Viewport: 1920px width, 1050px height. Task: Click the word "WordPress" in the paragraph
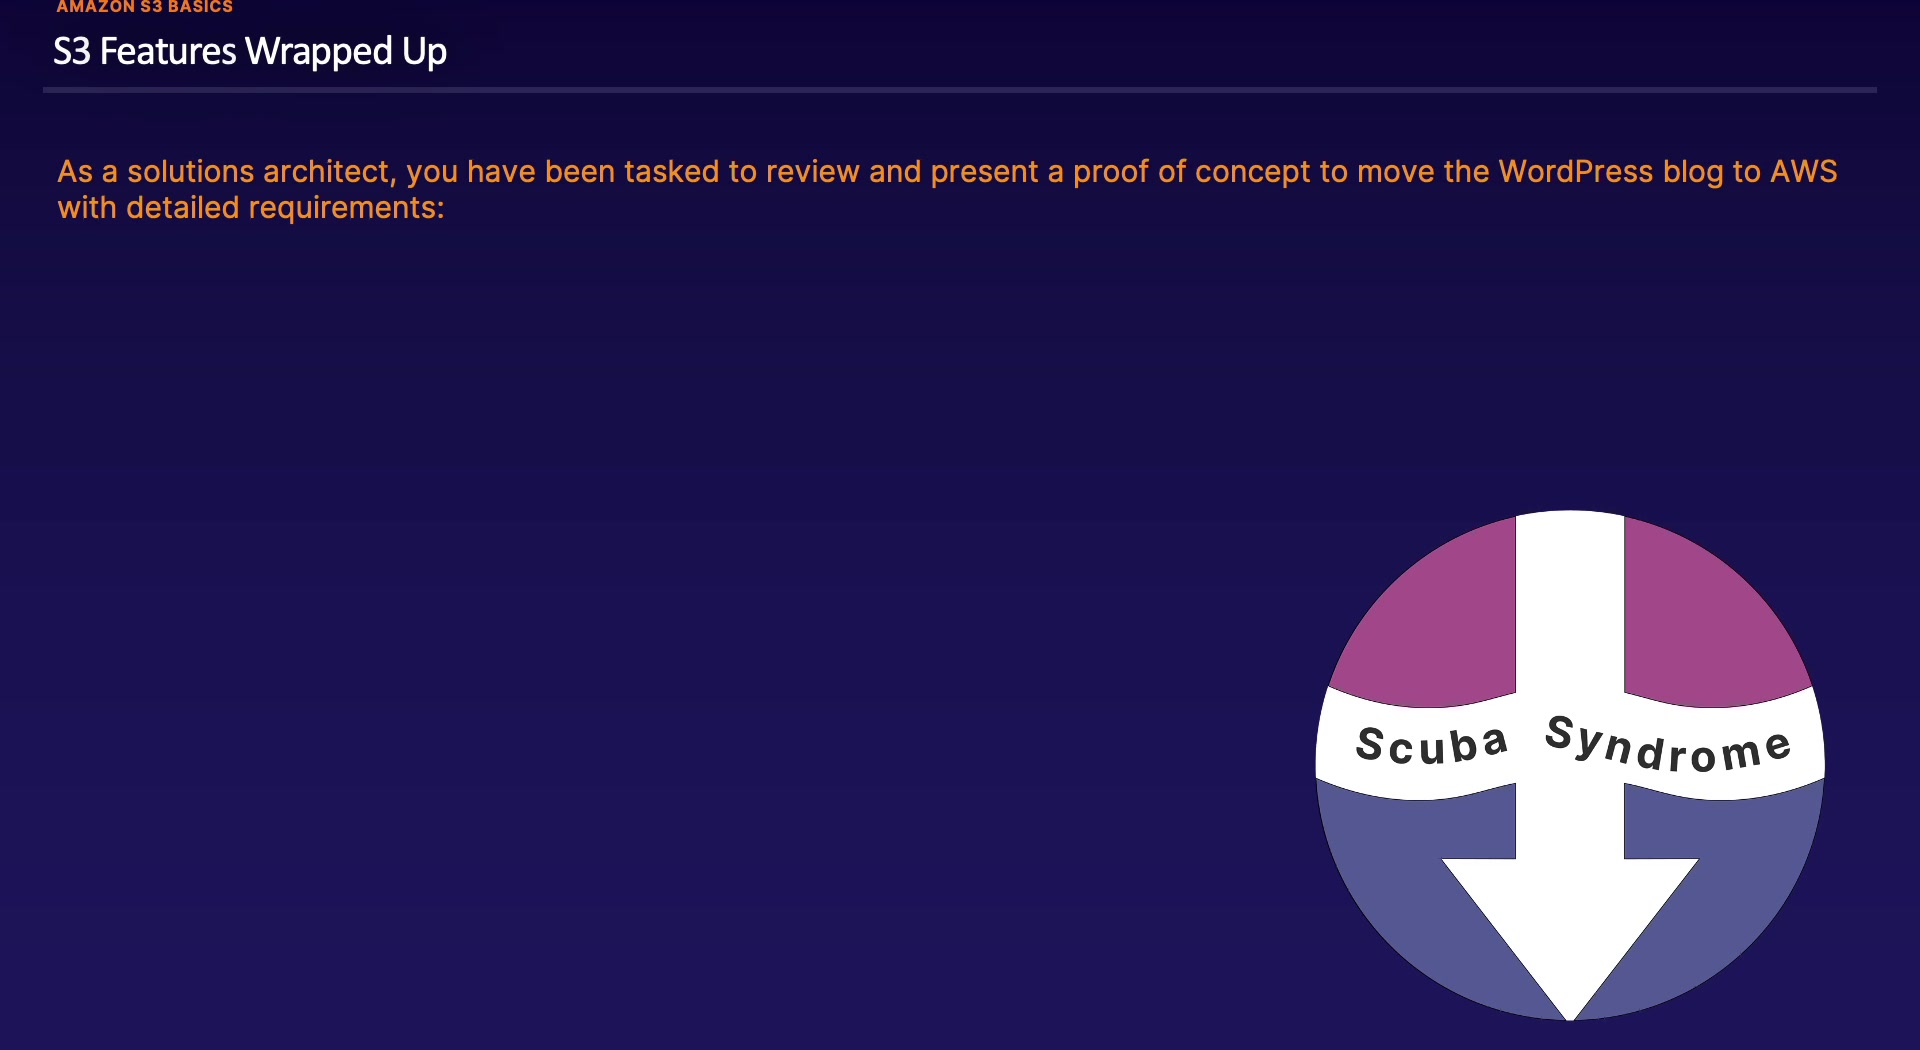click(1575, 172)
